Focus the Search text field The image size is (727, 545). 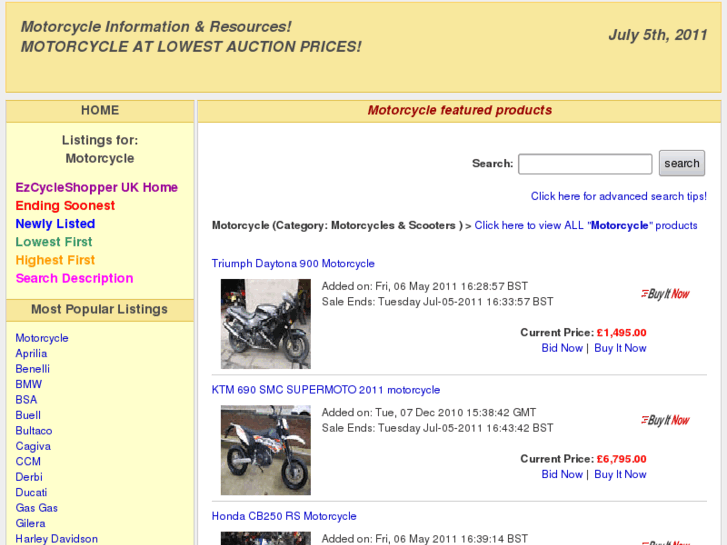[x=585, y=164]
